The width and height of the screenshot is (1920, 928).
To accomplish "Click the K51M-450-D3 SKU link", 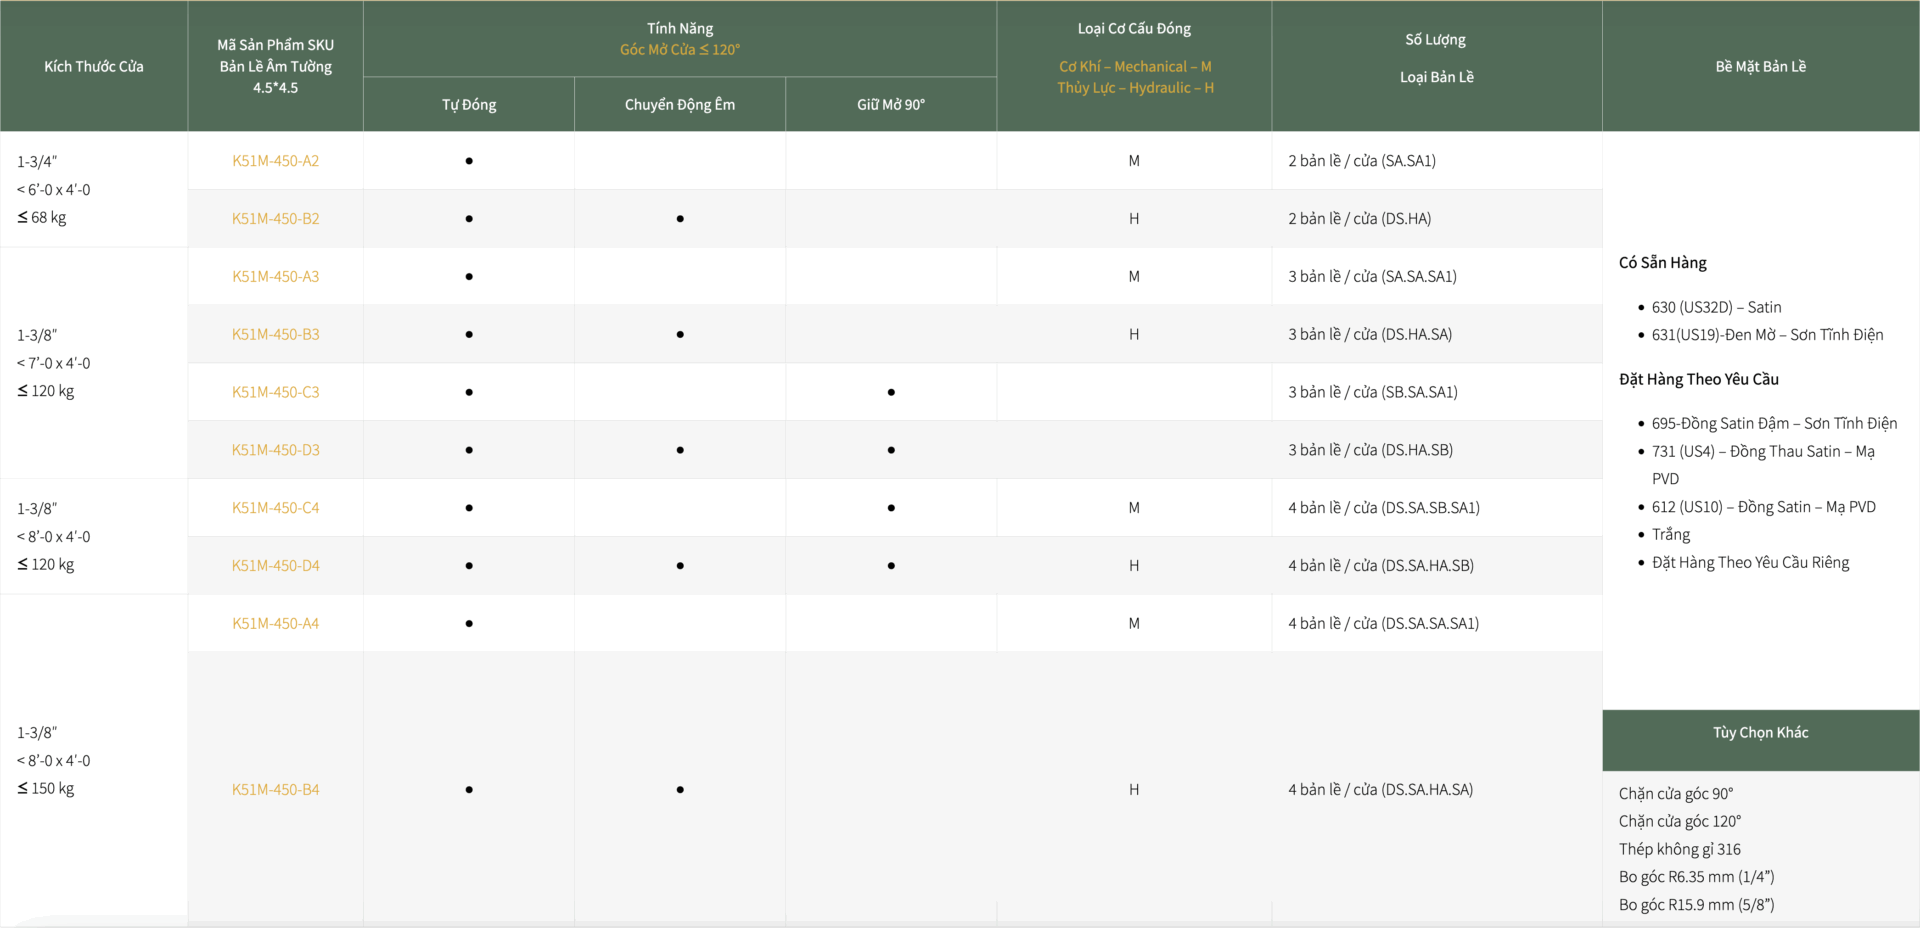I will [x=275, y=450].
